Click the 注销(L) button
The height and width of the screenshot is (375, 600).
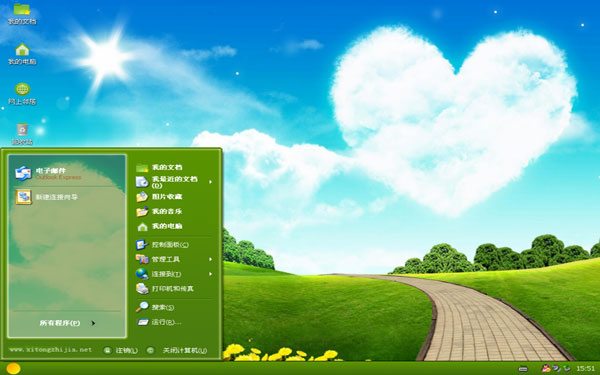click(121, 350)
